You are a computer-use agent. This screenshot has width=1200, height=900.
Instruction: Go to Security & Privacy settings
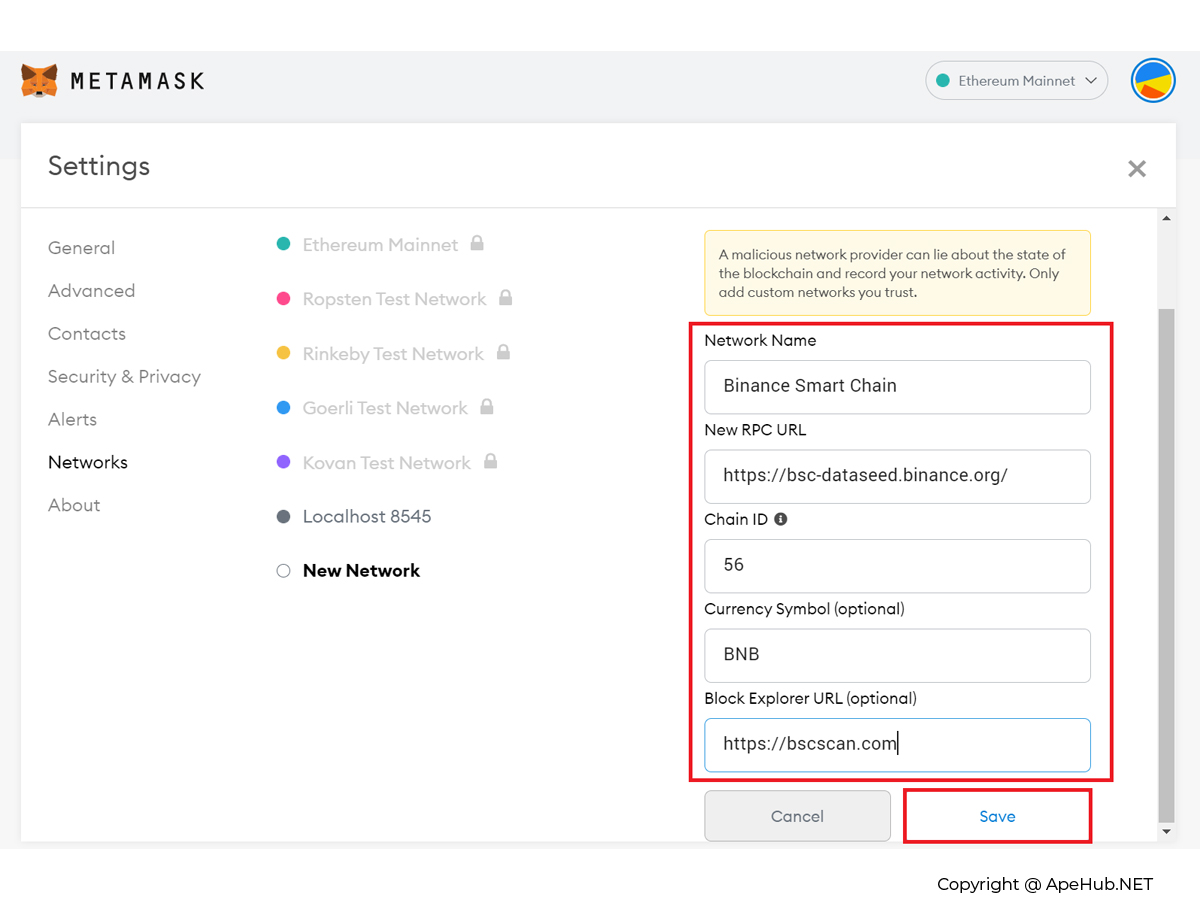click(x=124, y=377)
